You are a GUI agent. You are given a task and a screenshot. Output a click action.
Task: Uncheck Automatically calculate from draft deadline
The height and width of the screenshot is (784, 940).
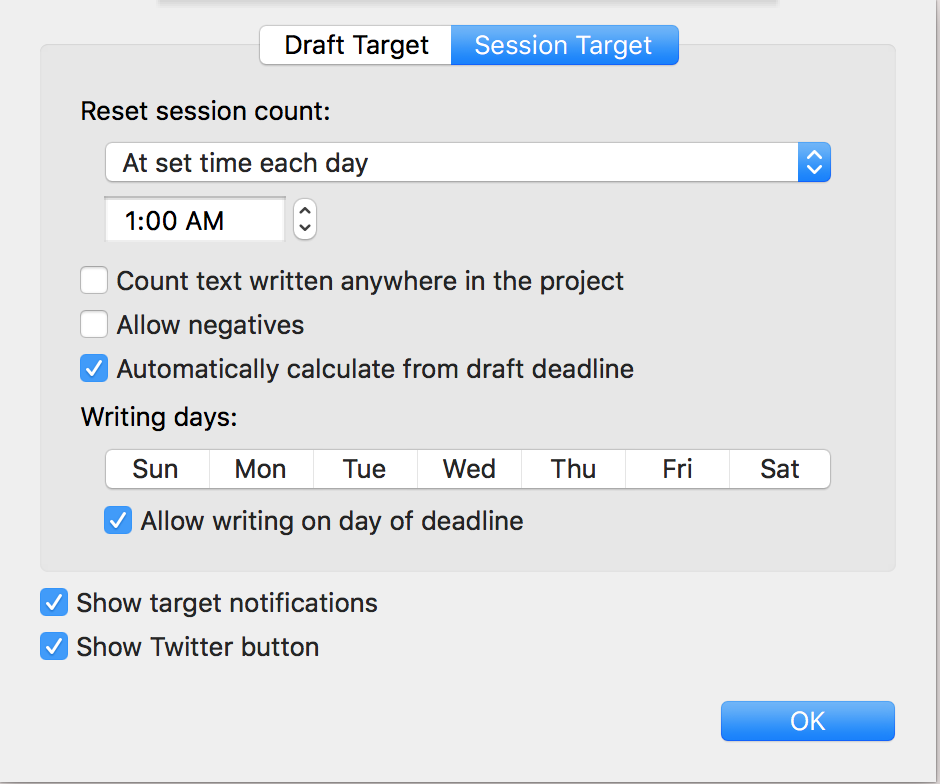[94, 369]
